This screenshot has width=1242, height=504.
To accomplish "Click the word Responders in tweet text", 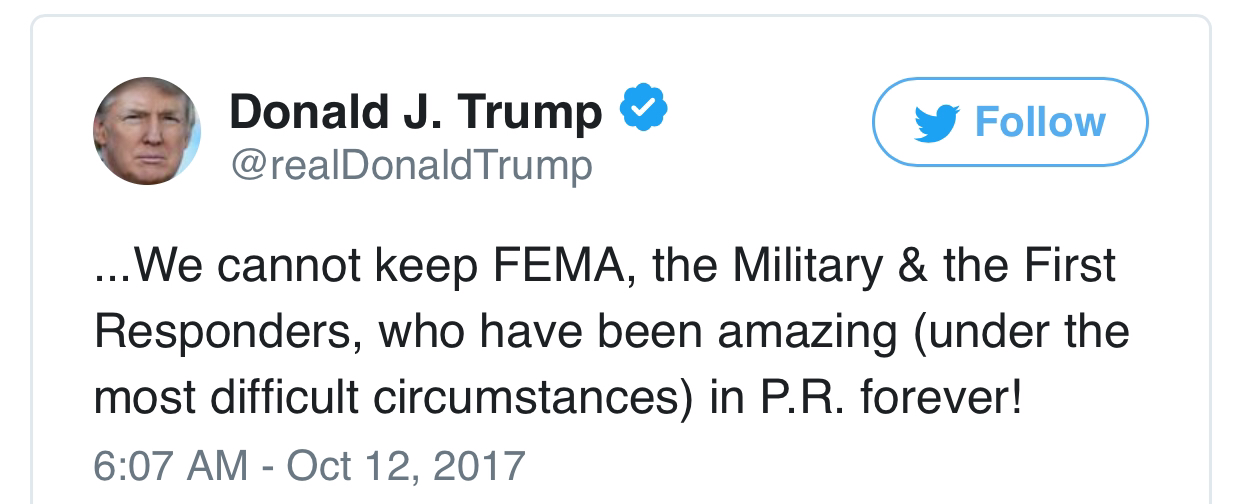I will pyautogui.click(x=223, y=334).
